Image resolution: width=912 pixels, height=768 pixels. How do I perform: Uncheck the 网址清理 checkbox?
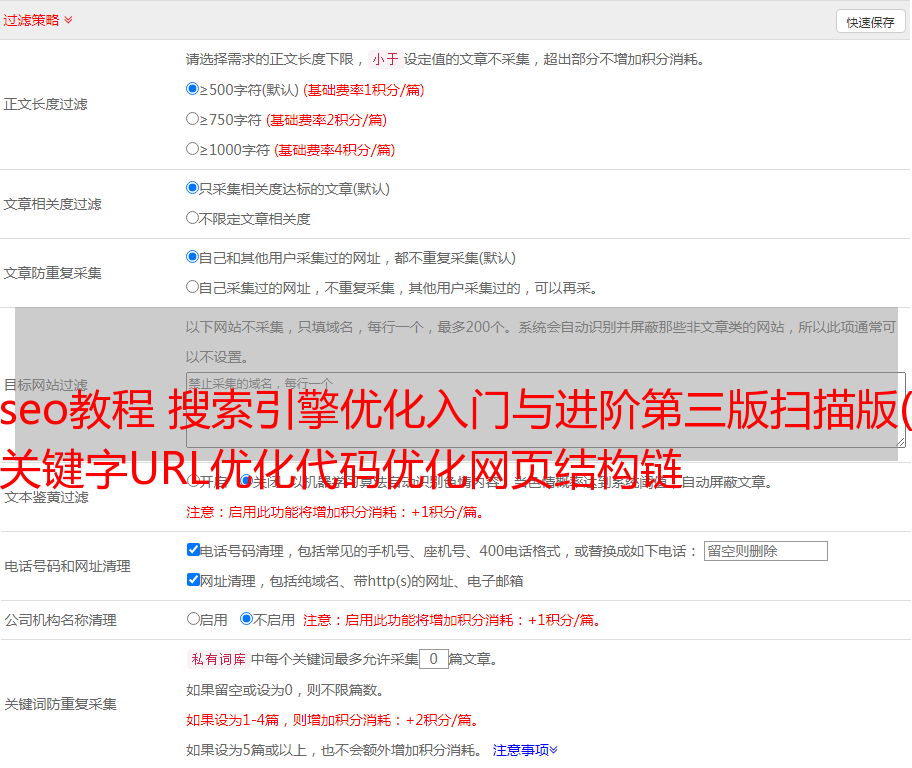(x=194, y=580)
